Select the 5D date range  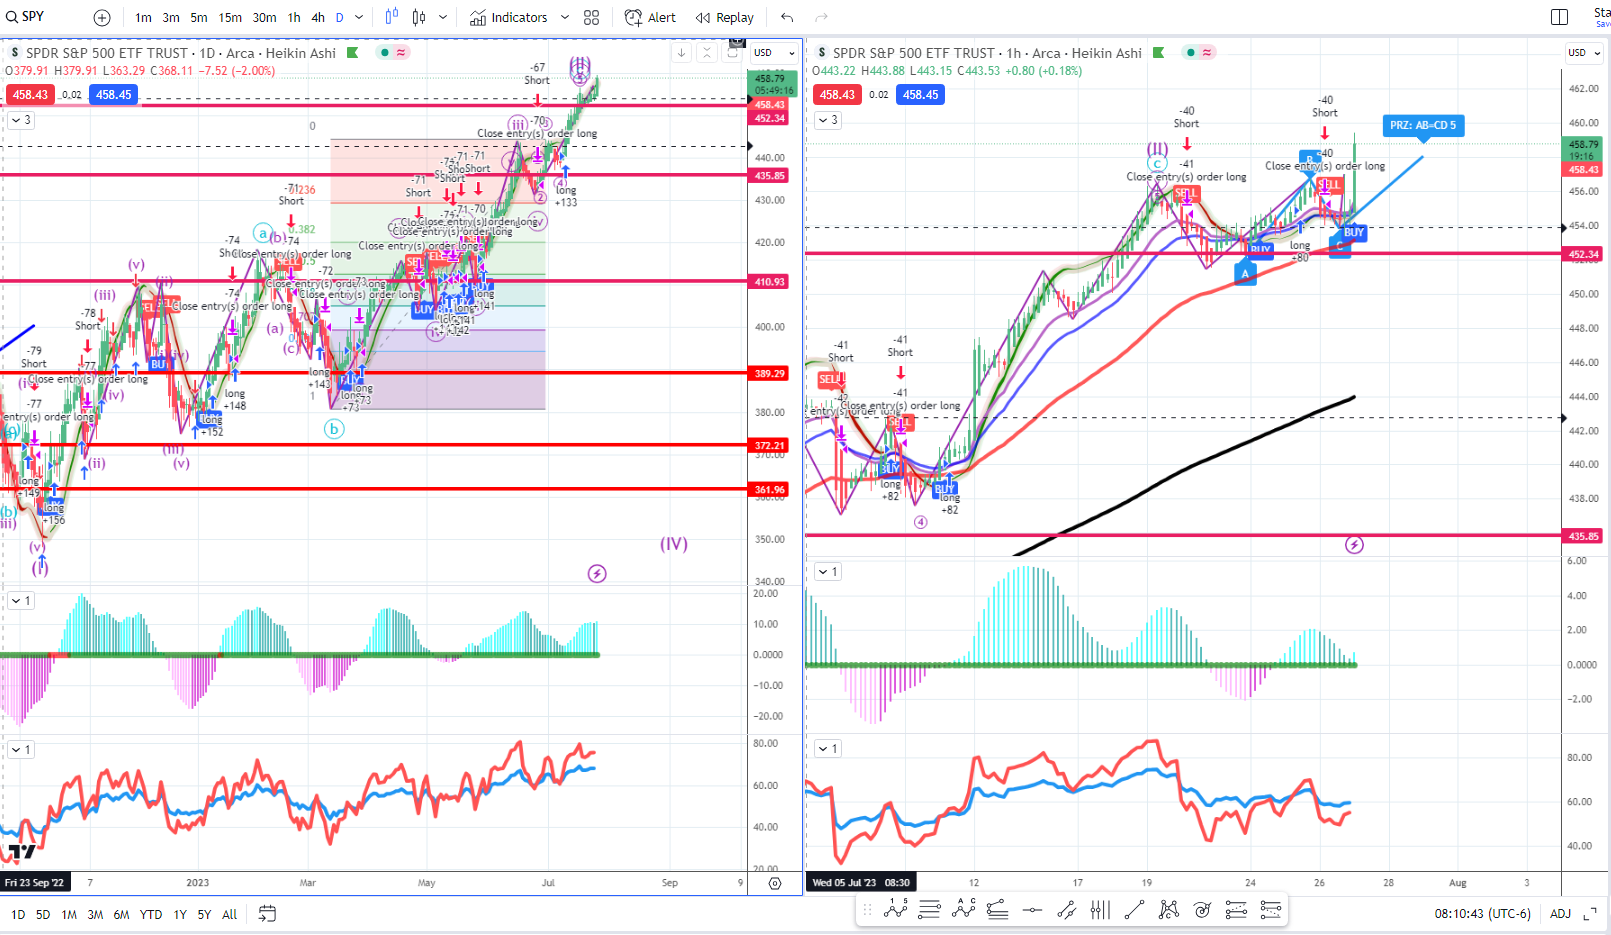[x=43, y=914]
